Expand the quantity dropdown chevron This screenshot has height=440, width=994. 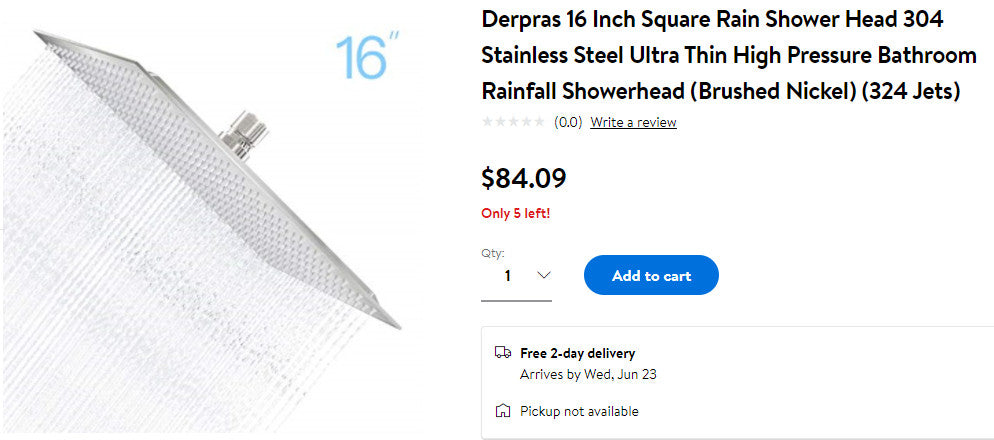543,275
